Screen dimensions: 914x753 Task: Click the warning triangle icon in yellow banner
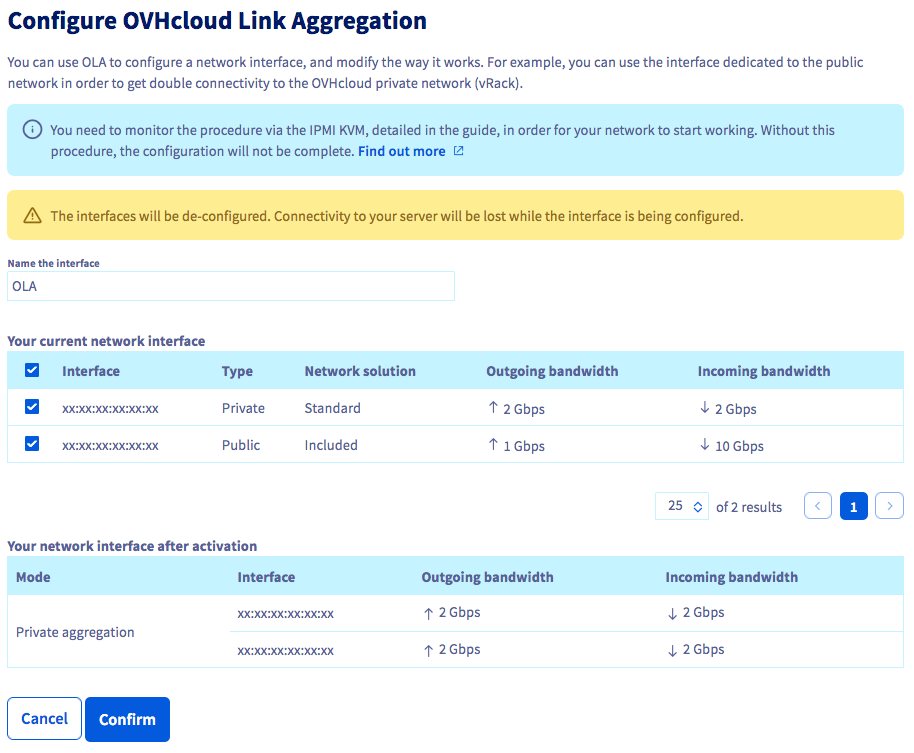pyautogui.click(x=33, y=216)
